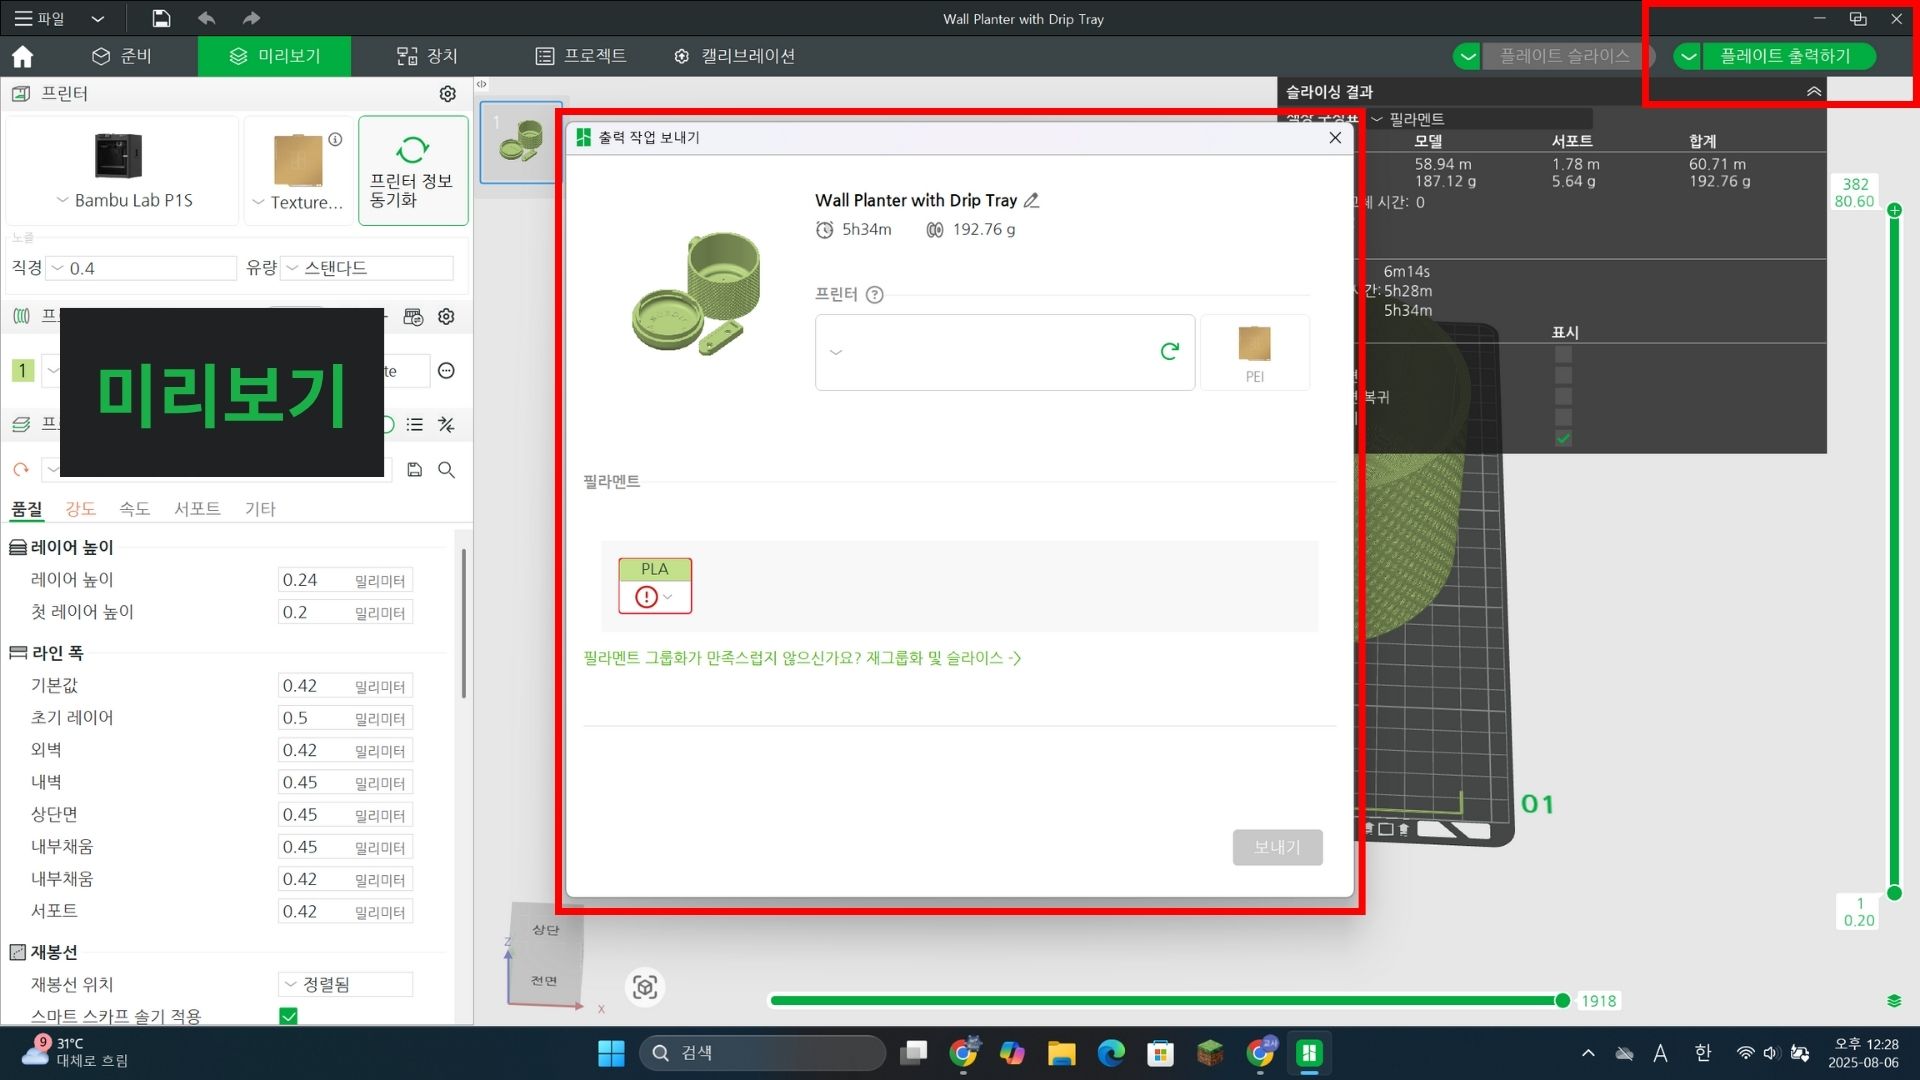Screen dimensions: 1920x1080
Task: Select PEI plate thumbnail in dialog
Action: 1254,352
